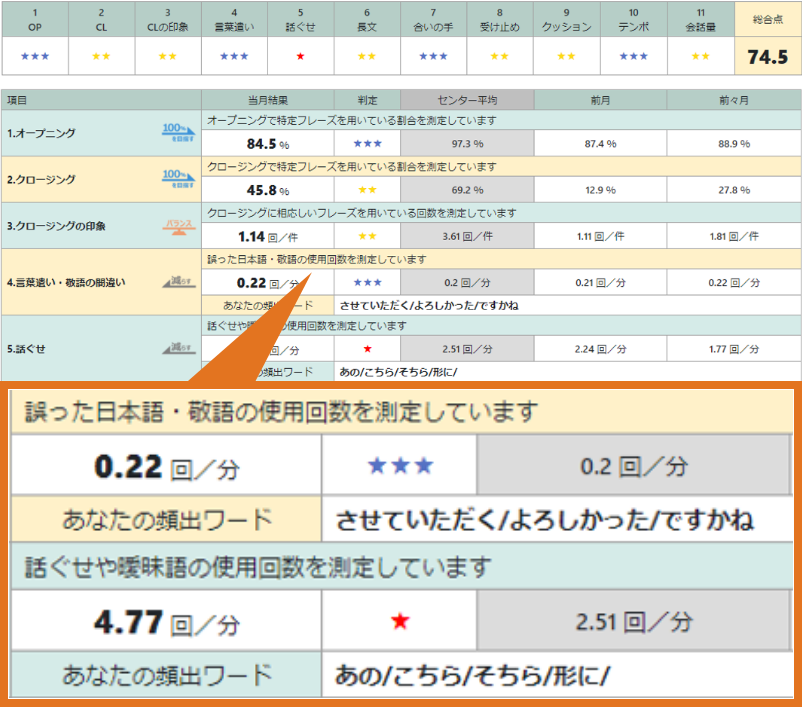This screenshot has width=802, height=707.
Task: Select the センター平均 header cell
Action: pyautogui.click(x=468, y=100)
